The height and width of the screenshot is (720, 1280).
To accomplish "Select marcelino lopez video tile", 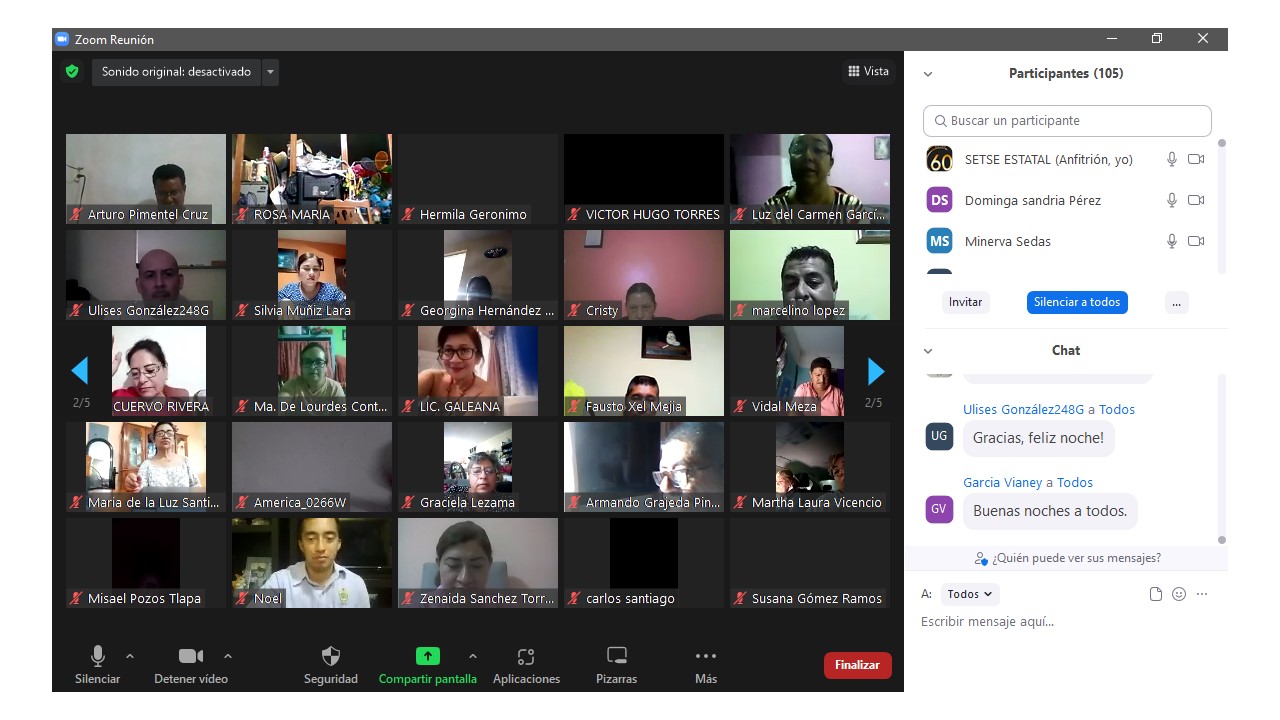I will tap(810, 275).
